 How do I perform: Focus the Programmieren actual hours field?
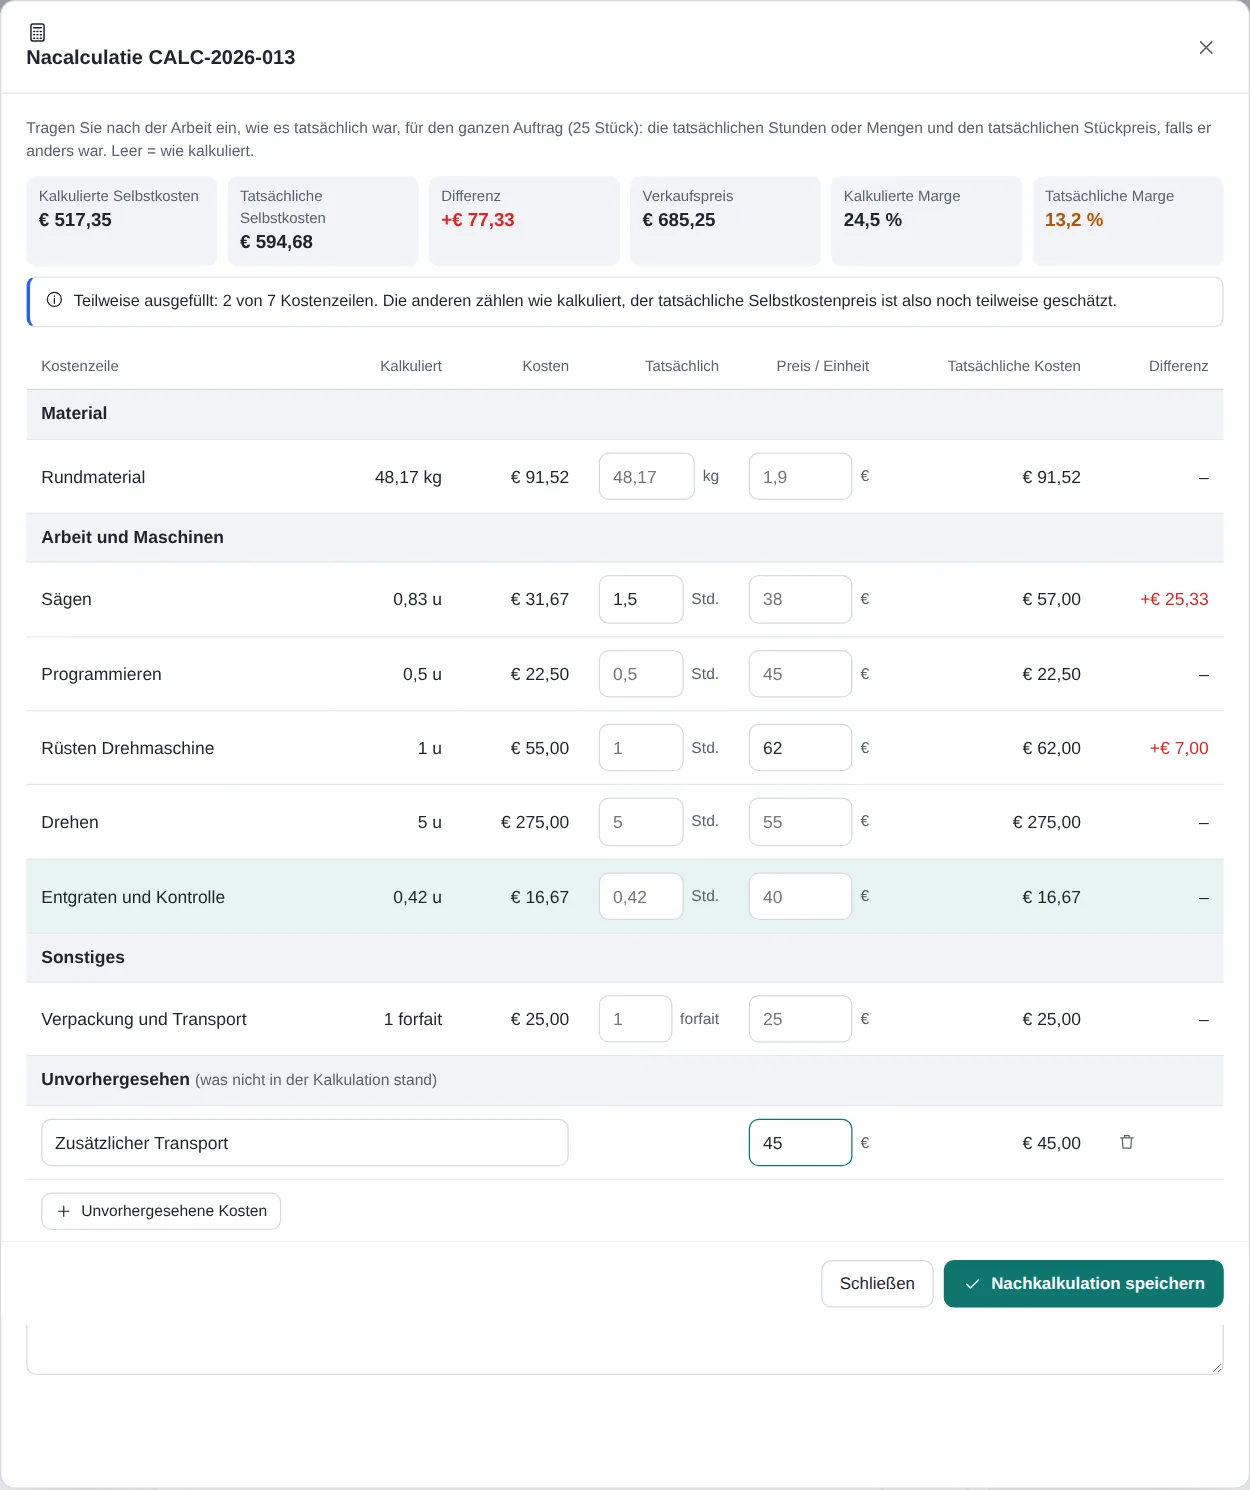(x=641, y=674)
